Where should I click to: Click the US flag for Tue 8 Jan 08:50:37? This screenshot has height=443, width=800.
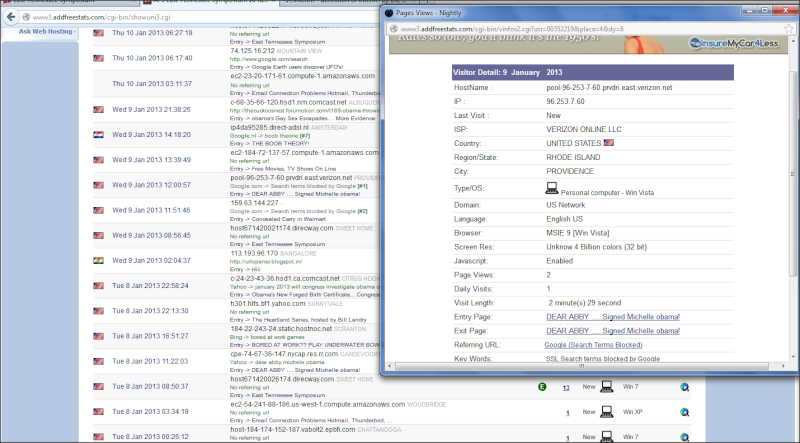pos(98,386)
